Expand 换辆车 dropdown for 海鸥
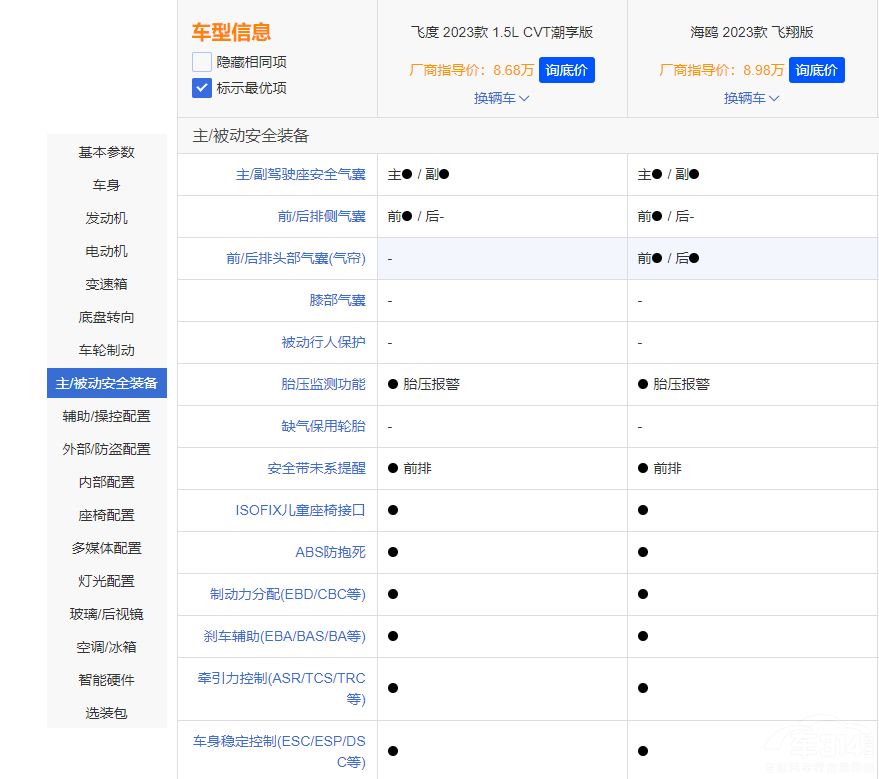The image size is (879, 779). tap(752, 98)
